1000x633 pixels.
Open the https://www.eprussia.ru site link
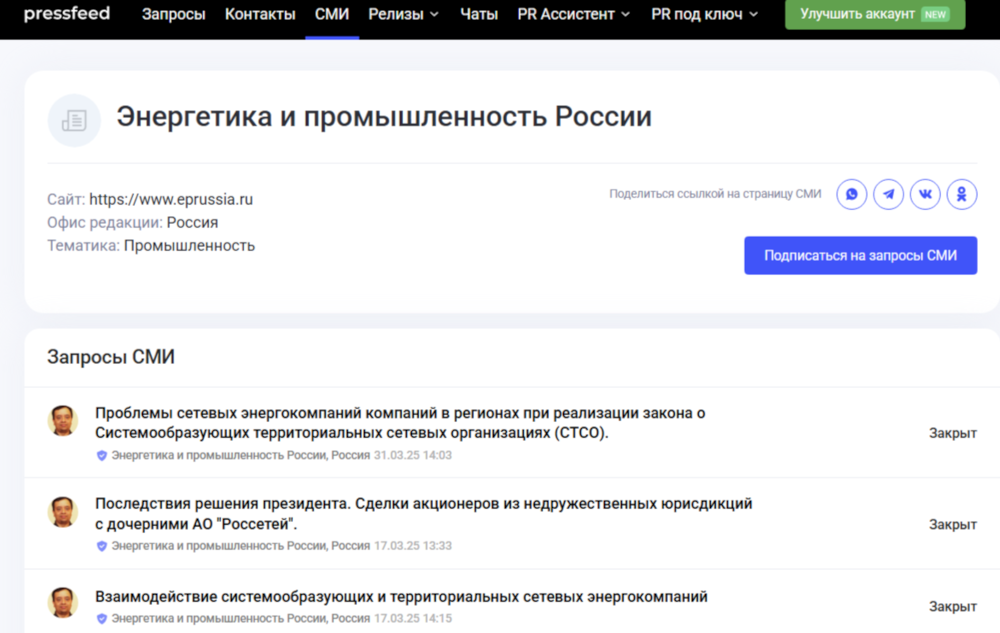point(171,200)
